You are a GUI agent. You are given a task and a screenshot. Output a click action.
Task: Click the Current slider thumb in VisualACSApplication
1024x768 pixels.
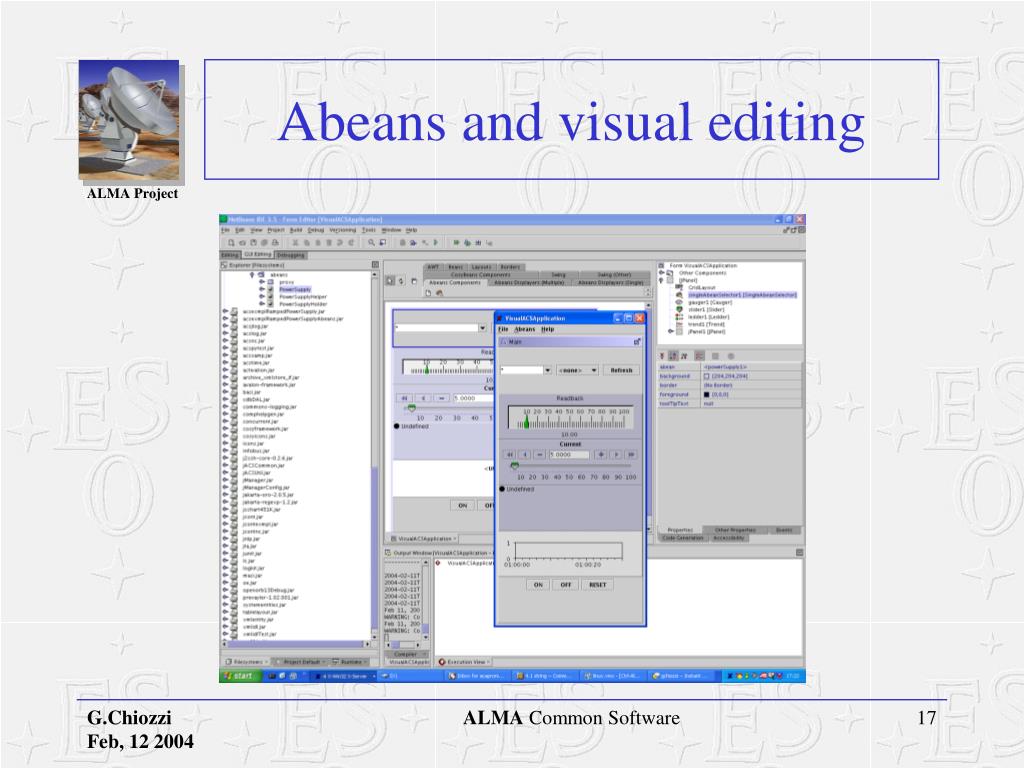[515, 466]
